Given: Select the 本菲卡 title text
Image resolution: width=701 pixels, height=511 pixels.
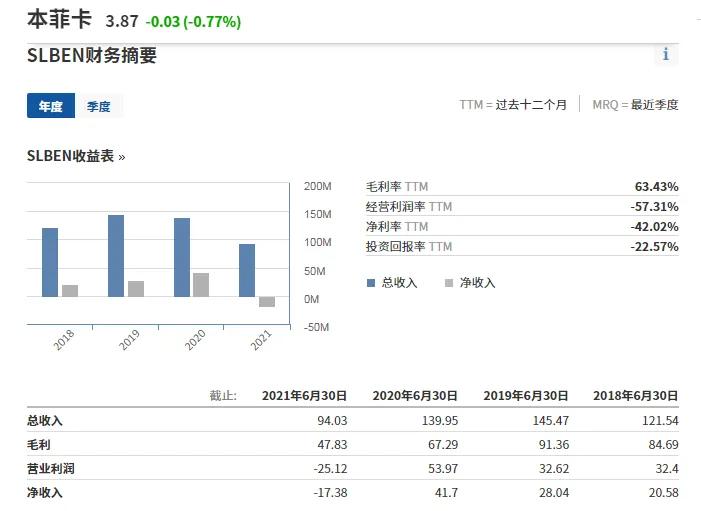Looking at the screenshot, I should [59, 20].
